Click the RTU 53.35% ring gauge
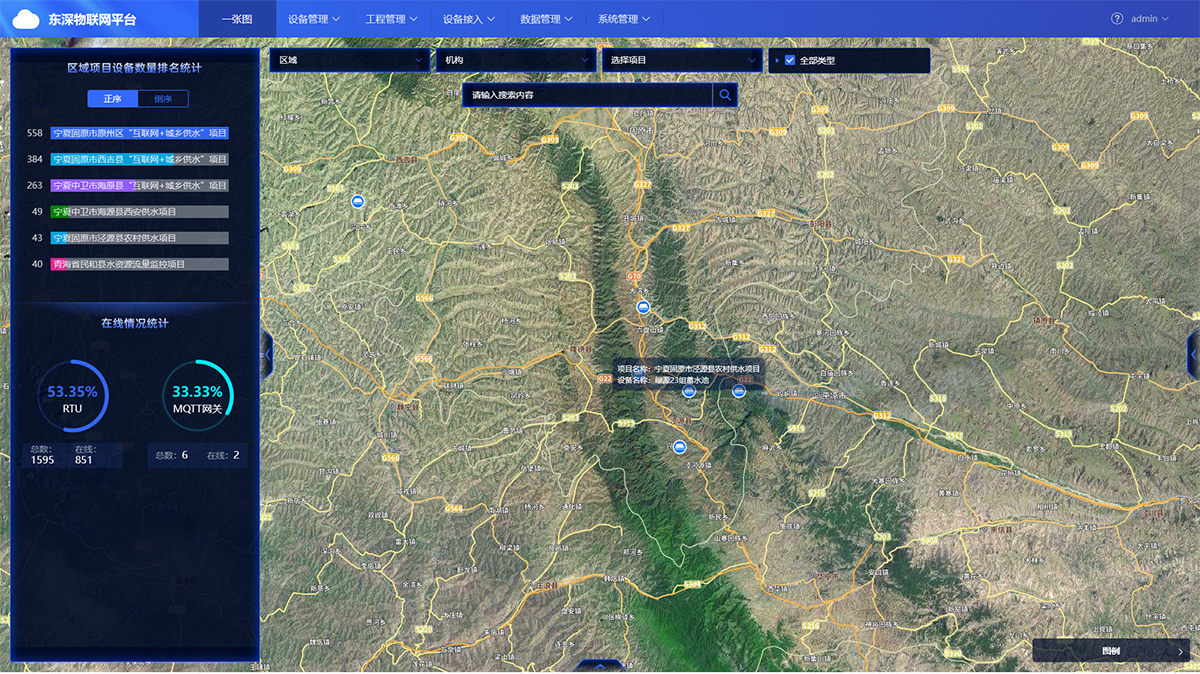Viewport: 1200px width, 674px height. pos(73,396)
